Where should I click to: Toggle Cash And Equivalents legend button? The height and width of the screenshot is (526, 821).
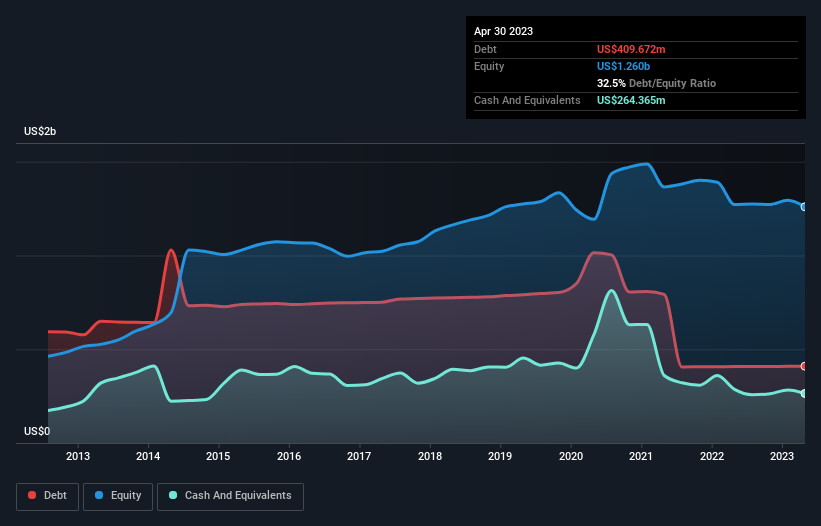tap(230, 496)
